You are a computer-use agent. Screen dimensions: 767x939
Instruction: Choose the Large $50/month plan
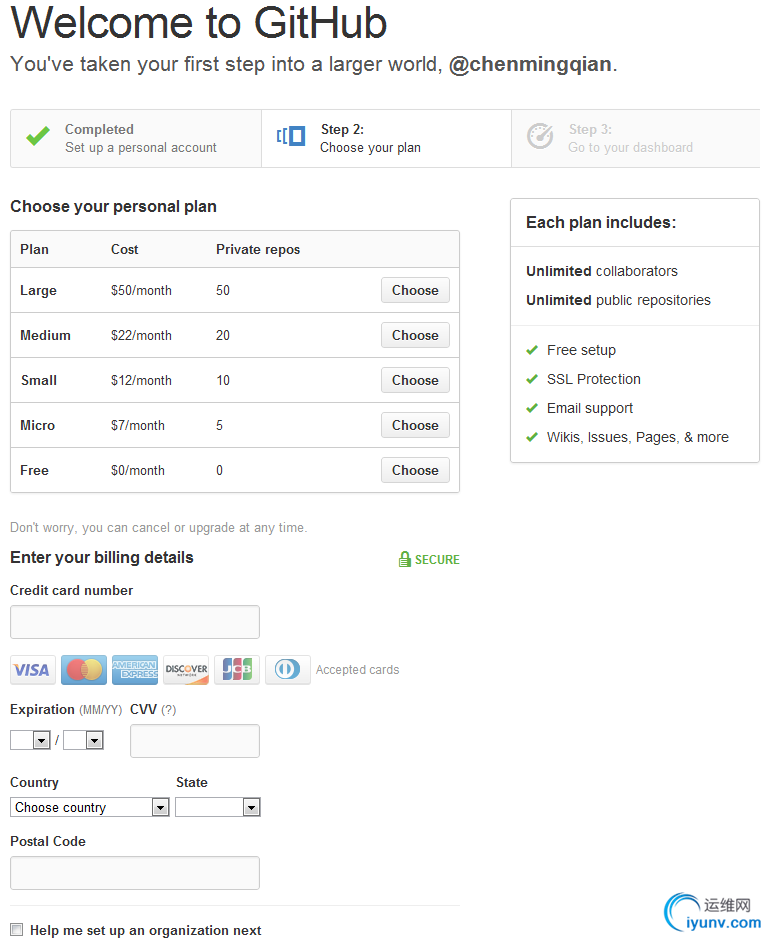click(x=415, y=290)
